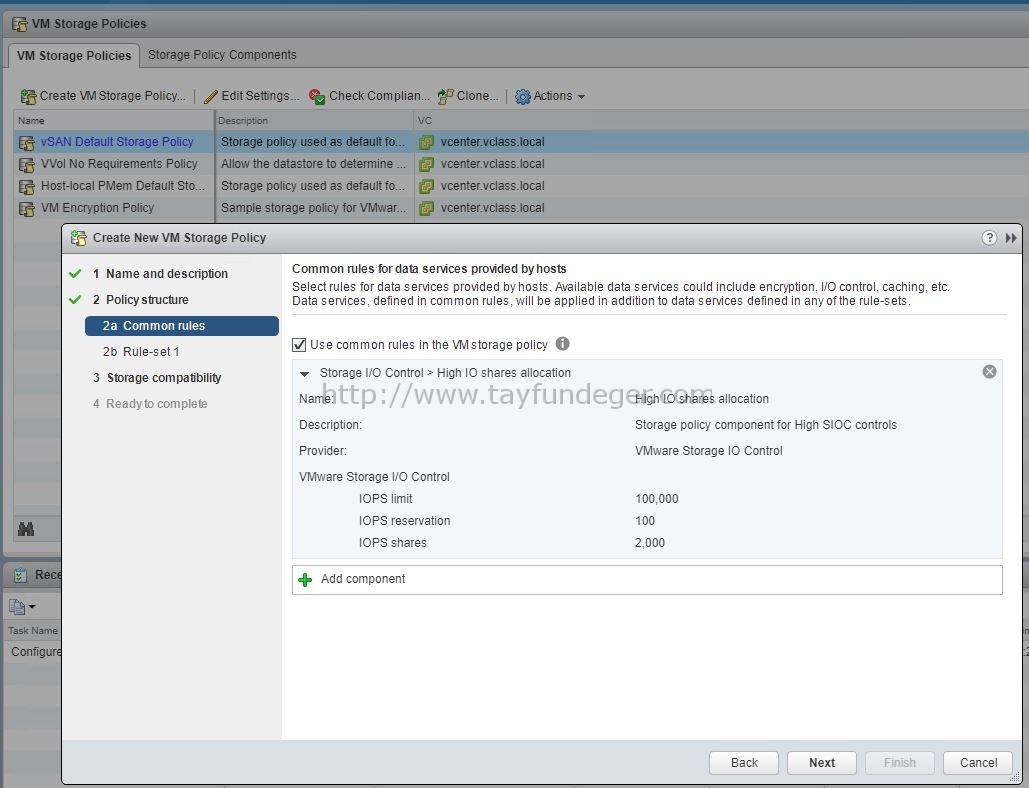Click Create VM Storage Policy toolbar icon
Image resolution: width=1029 pixels, height=788 pixels.
coord(28,96)
